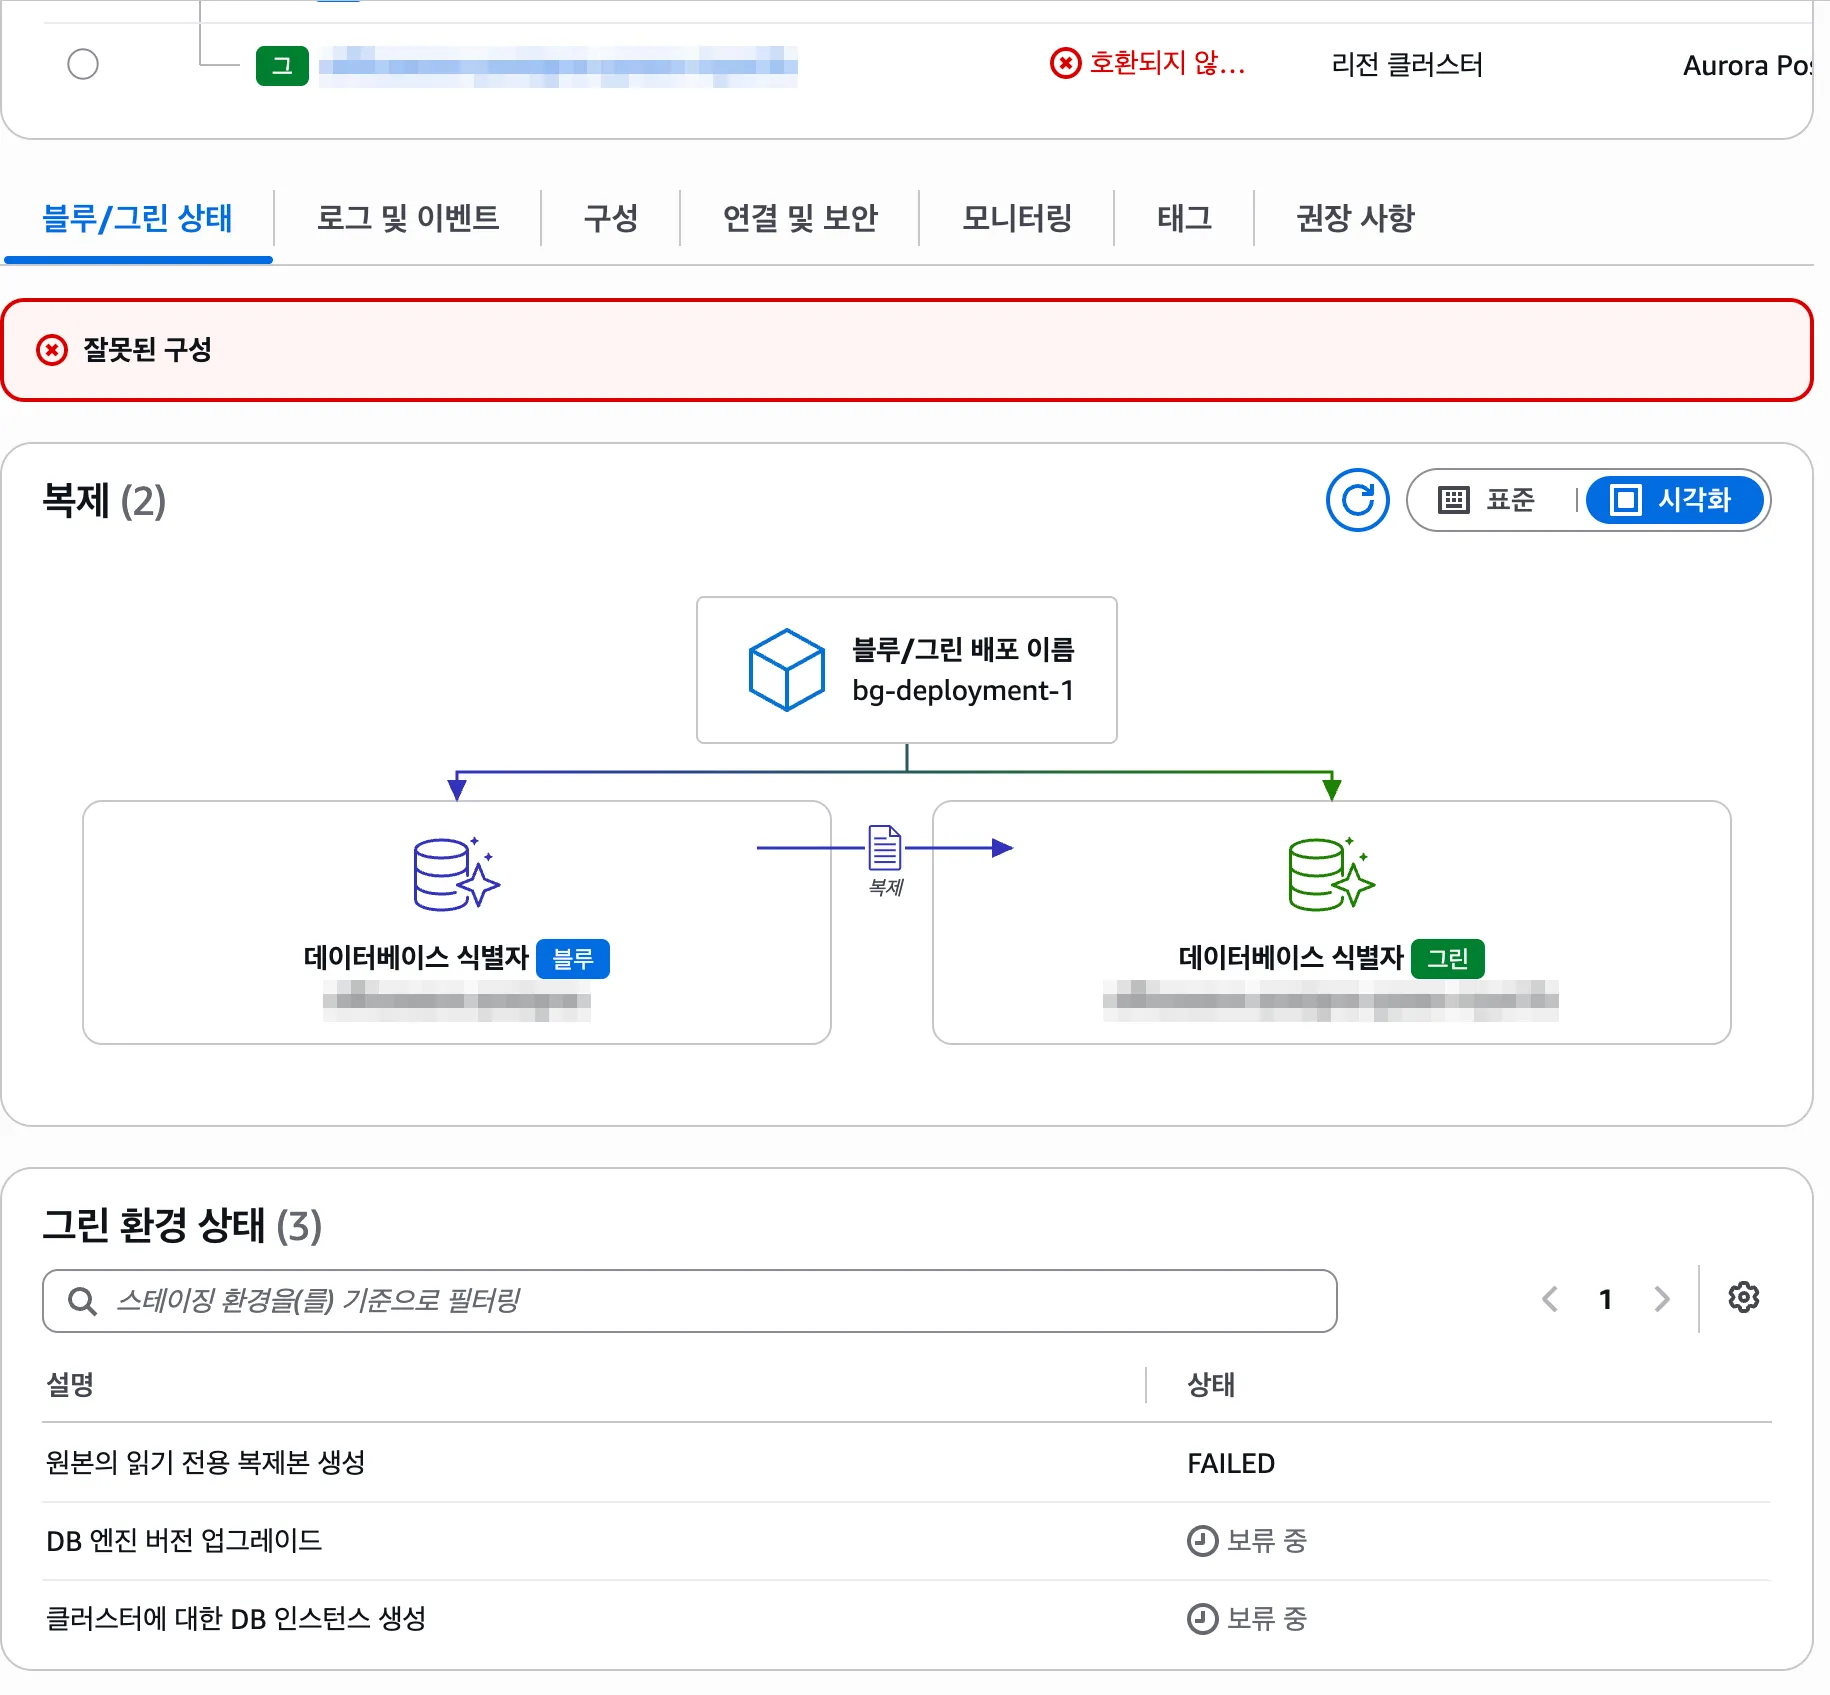This screenshot has width=1830, height=1695.
Task: Open the 구성 tab
Action: 610,218
